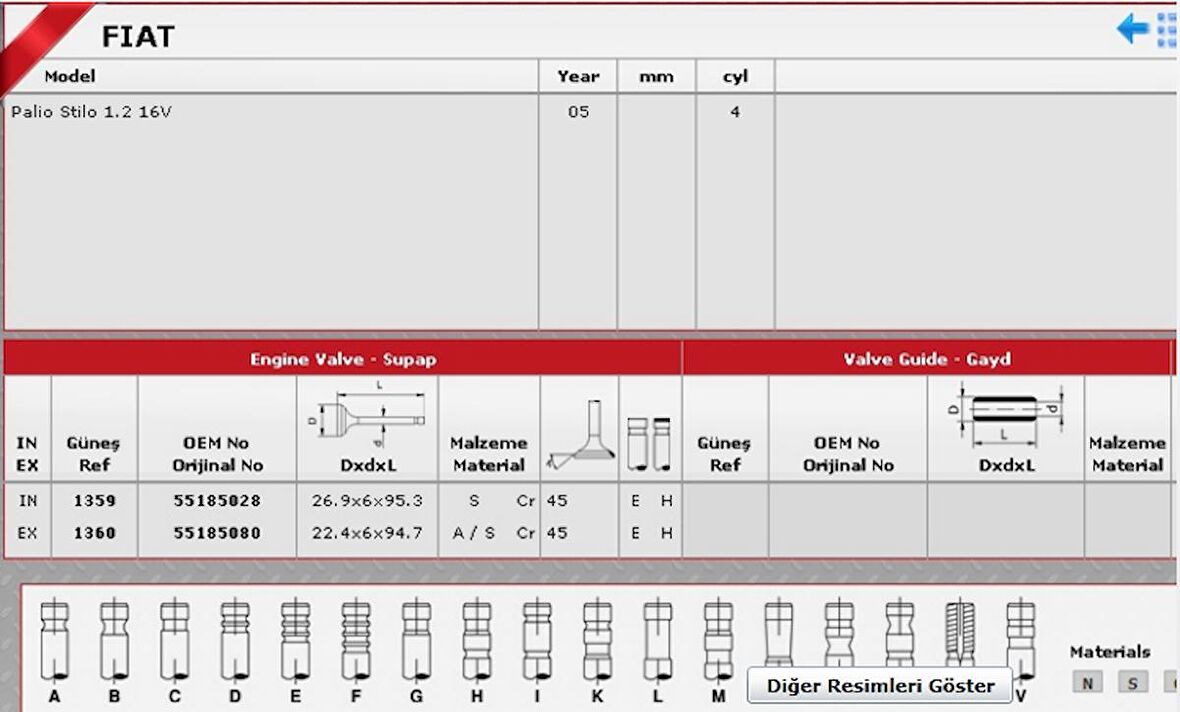Click seat angle 45 in EX row
Viewport: 1180px width, 712px height.
point(557,533)
